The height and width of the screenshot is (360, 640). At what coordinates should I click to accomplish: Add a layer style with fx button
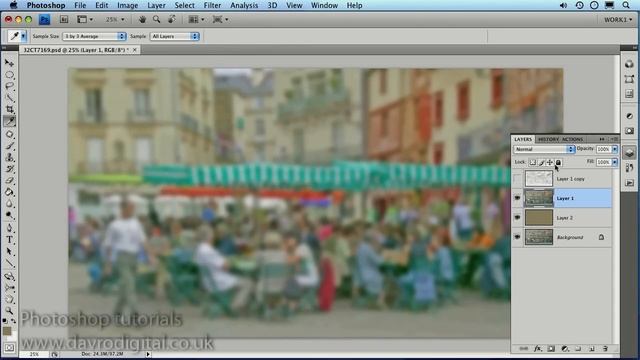538,349
